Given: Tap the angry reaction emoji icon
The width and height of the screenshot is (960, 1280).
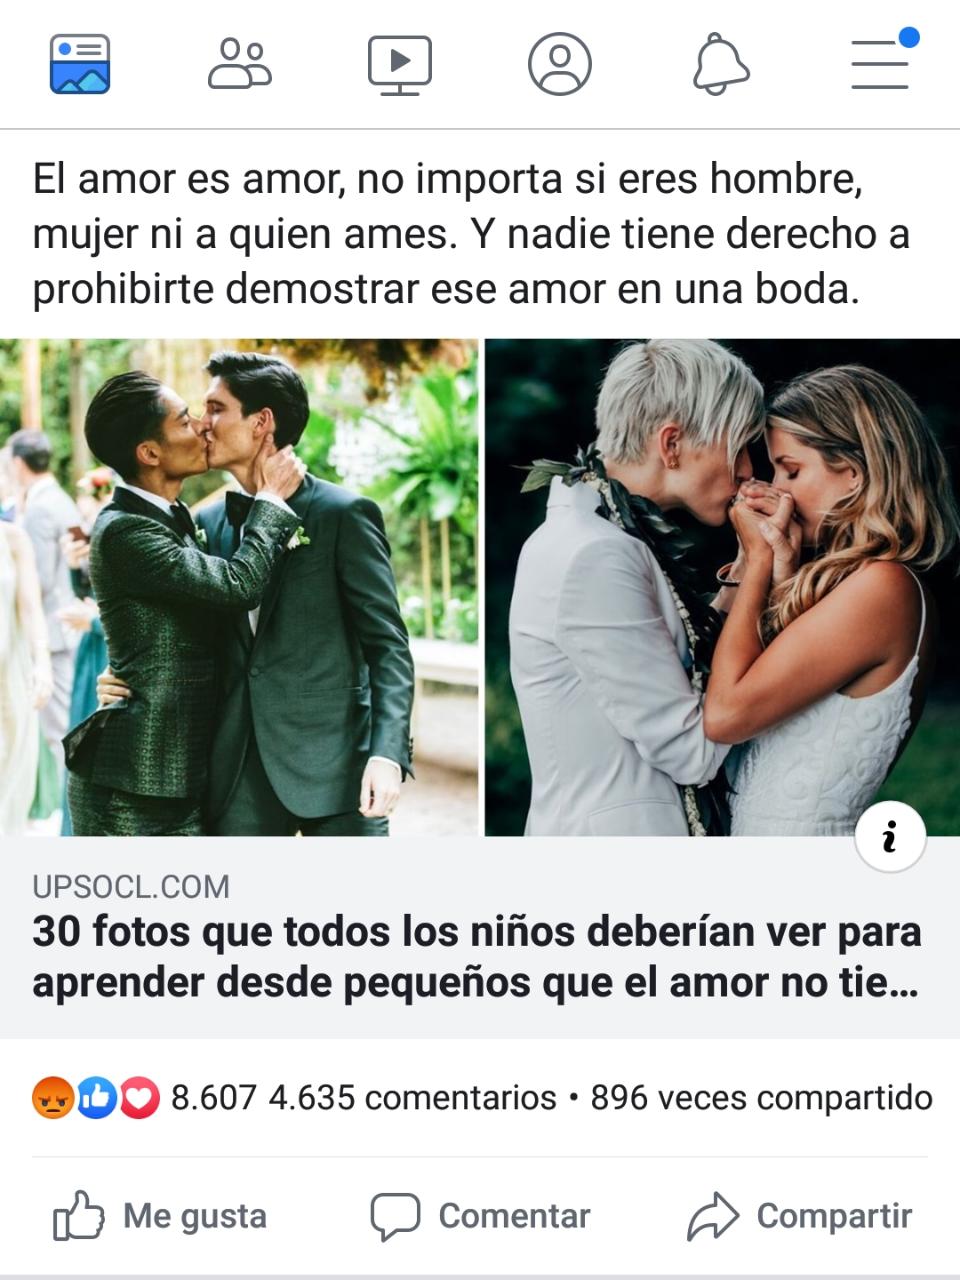Looking at the screenshot, I should [53, 1098].
